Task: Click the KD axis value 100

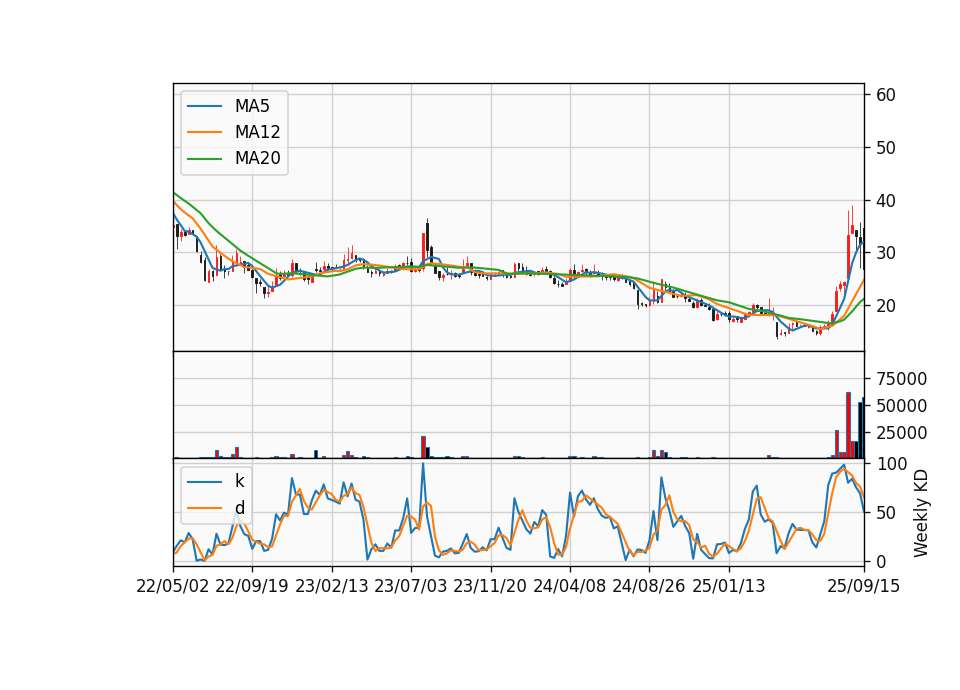Action: [x=892, y=464]
